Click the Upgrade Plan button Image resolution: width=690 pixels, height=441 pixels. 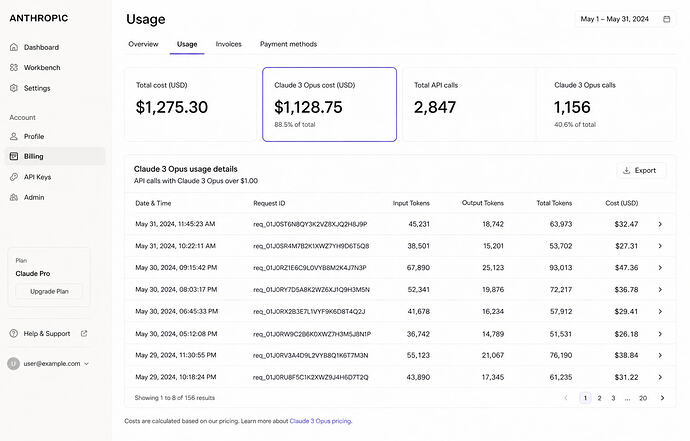click(x=49, y=291)
